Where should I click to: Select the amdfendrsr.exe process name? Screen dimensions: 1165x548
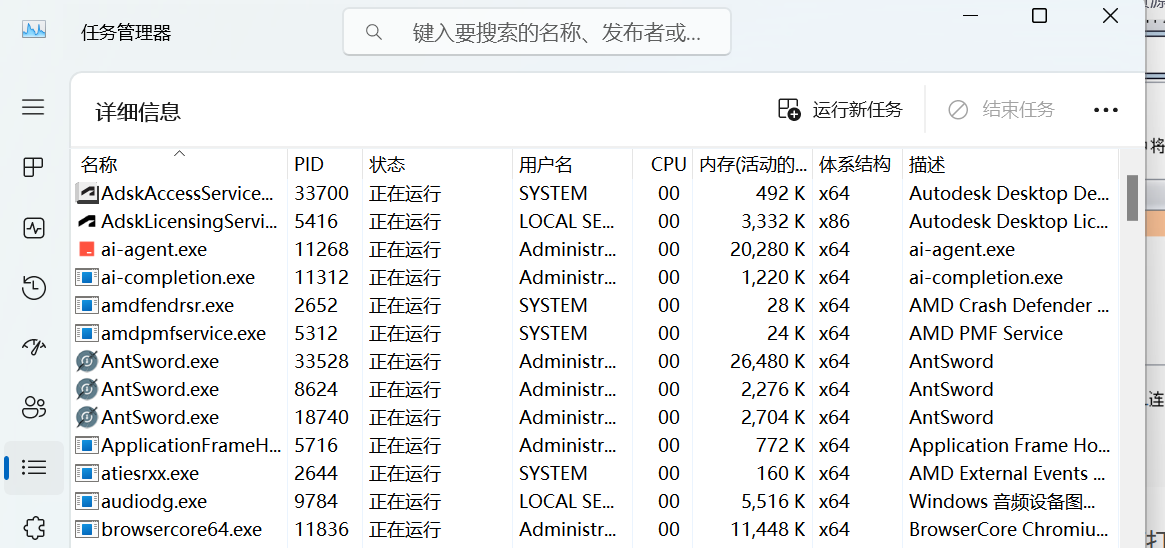pos(167,305)
